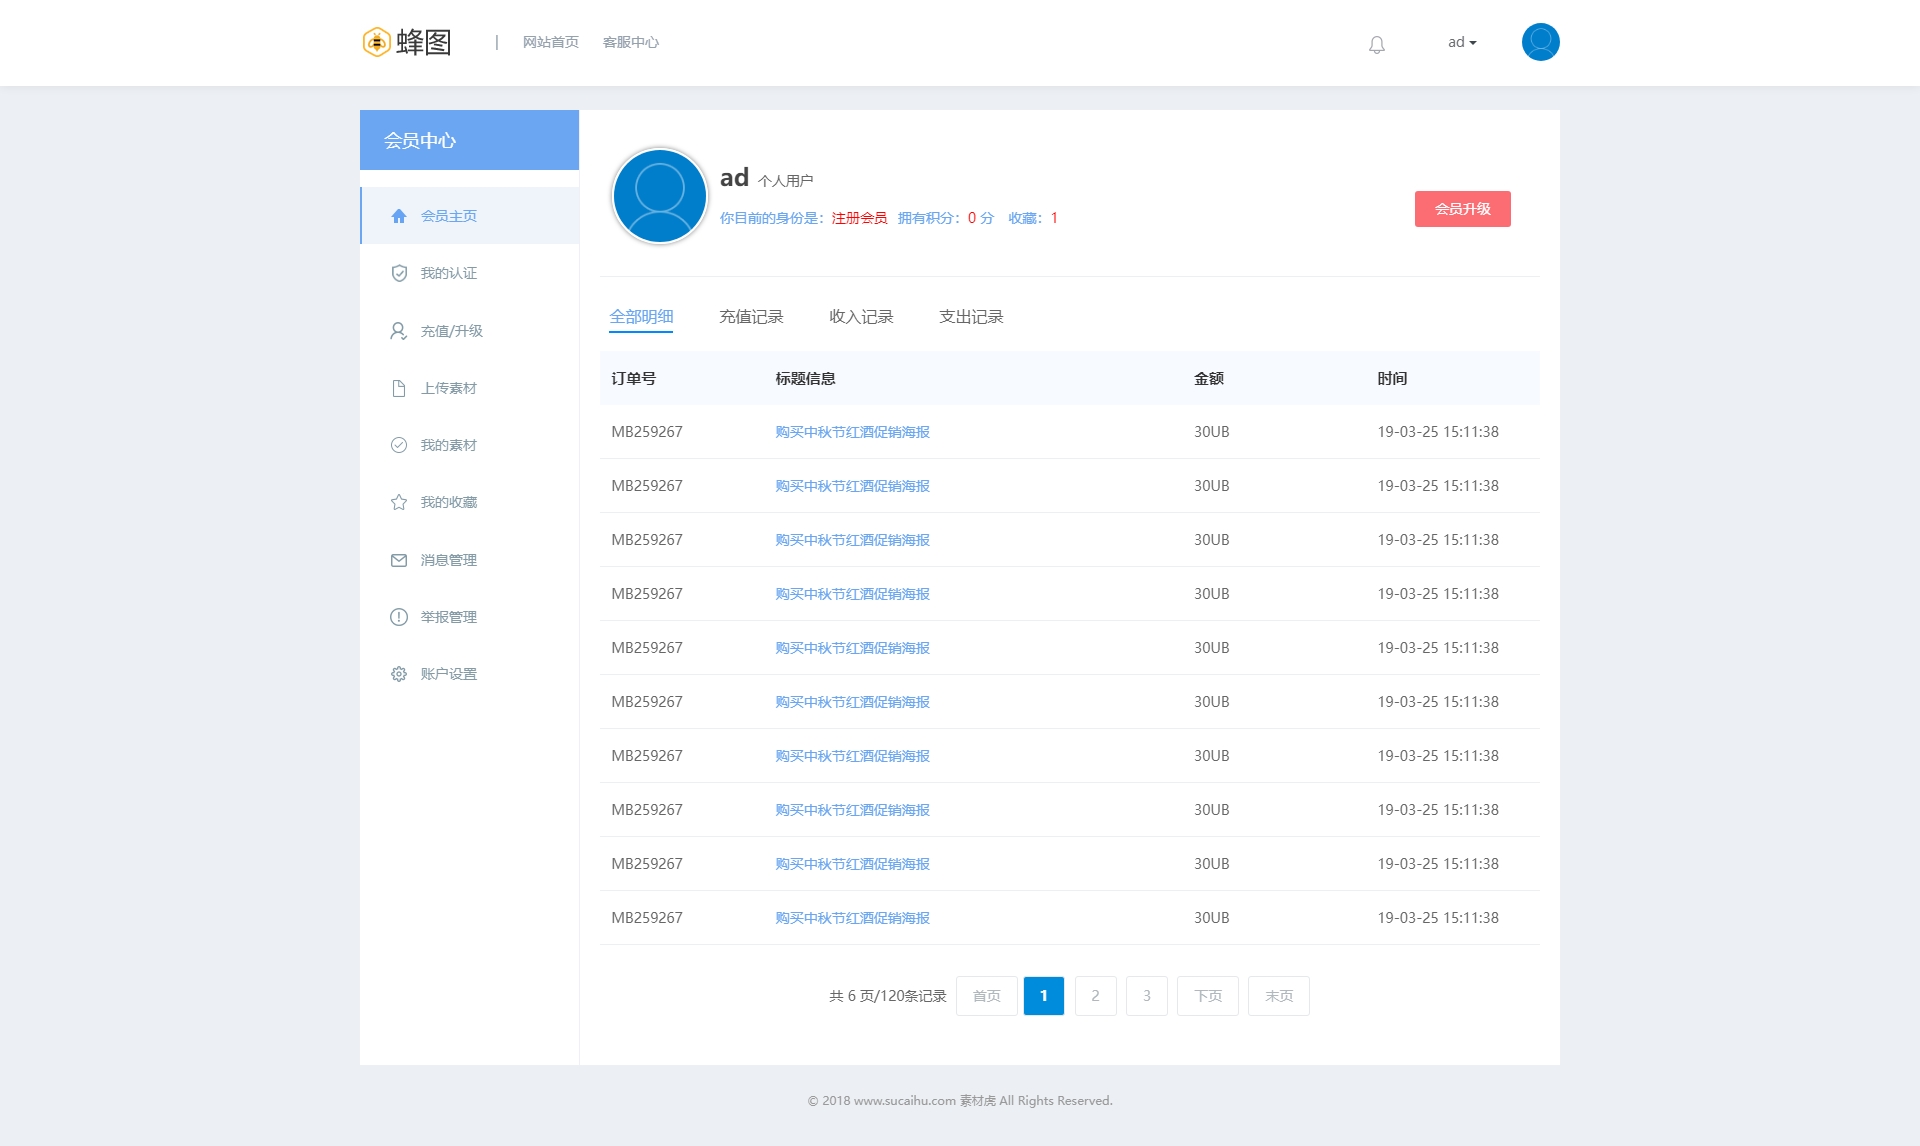Click the 下页 next page button

click(1207, 996)
